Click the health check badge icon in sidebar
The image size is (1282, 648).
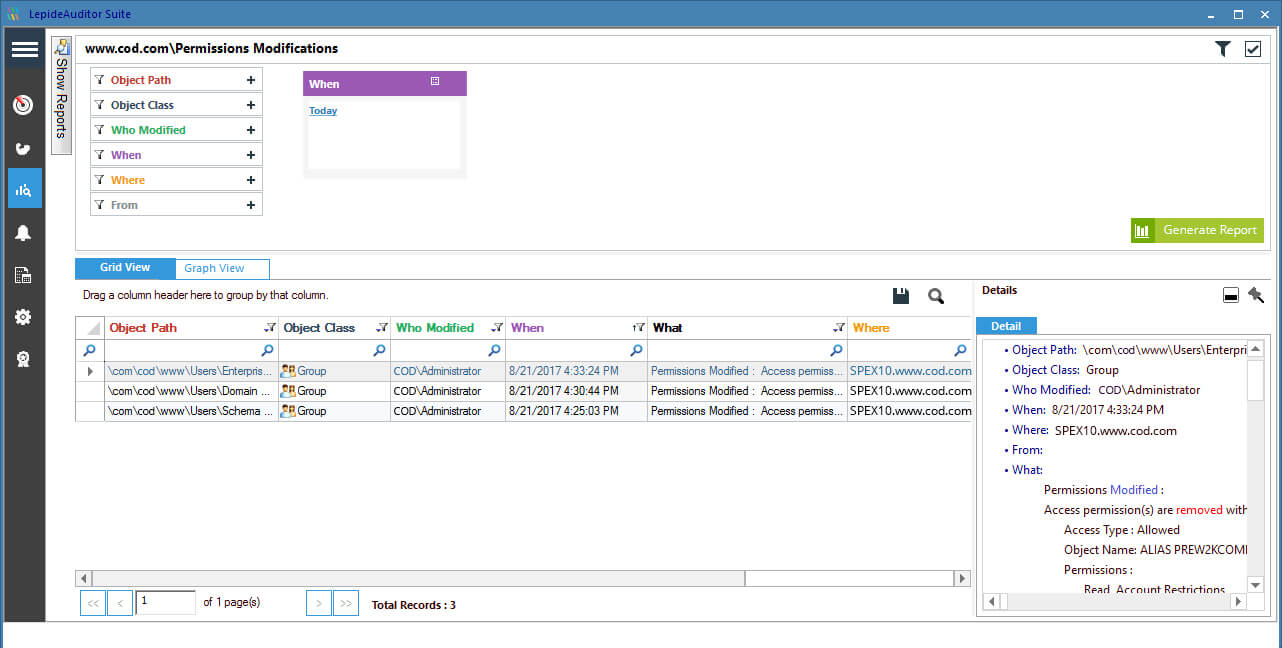[23, 358]
